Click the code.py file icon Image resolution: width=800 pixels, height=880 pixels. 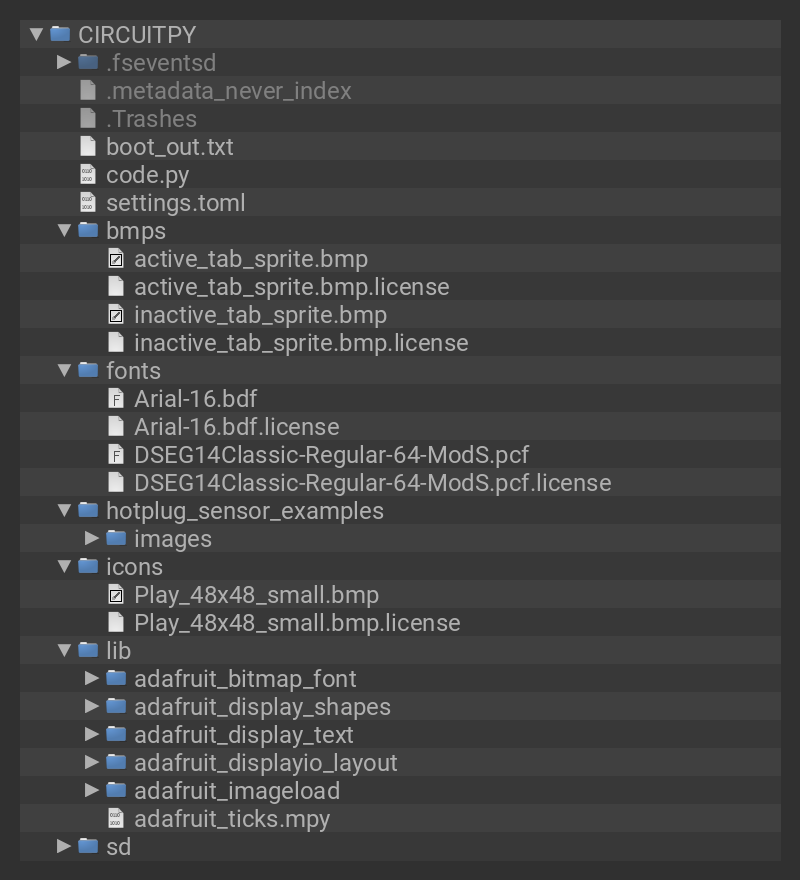(88, 175)
